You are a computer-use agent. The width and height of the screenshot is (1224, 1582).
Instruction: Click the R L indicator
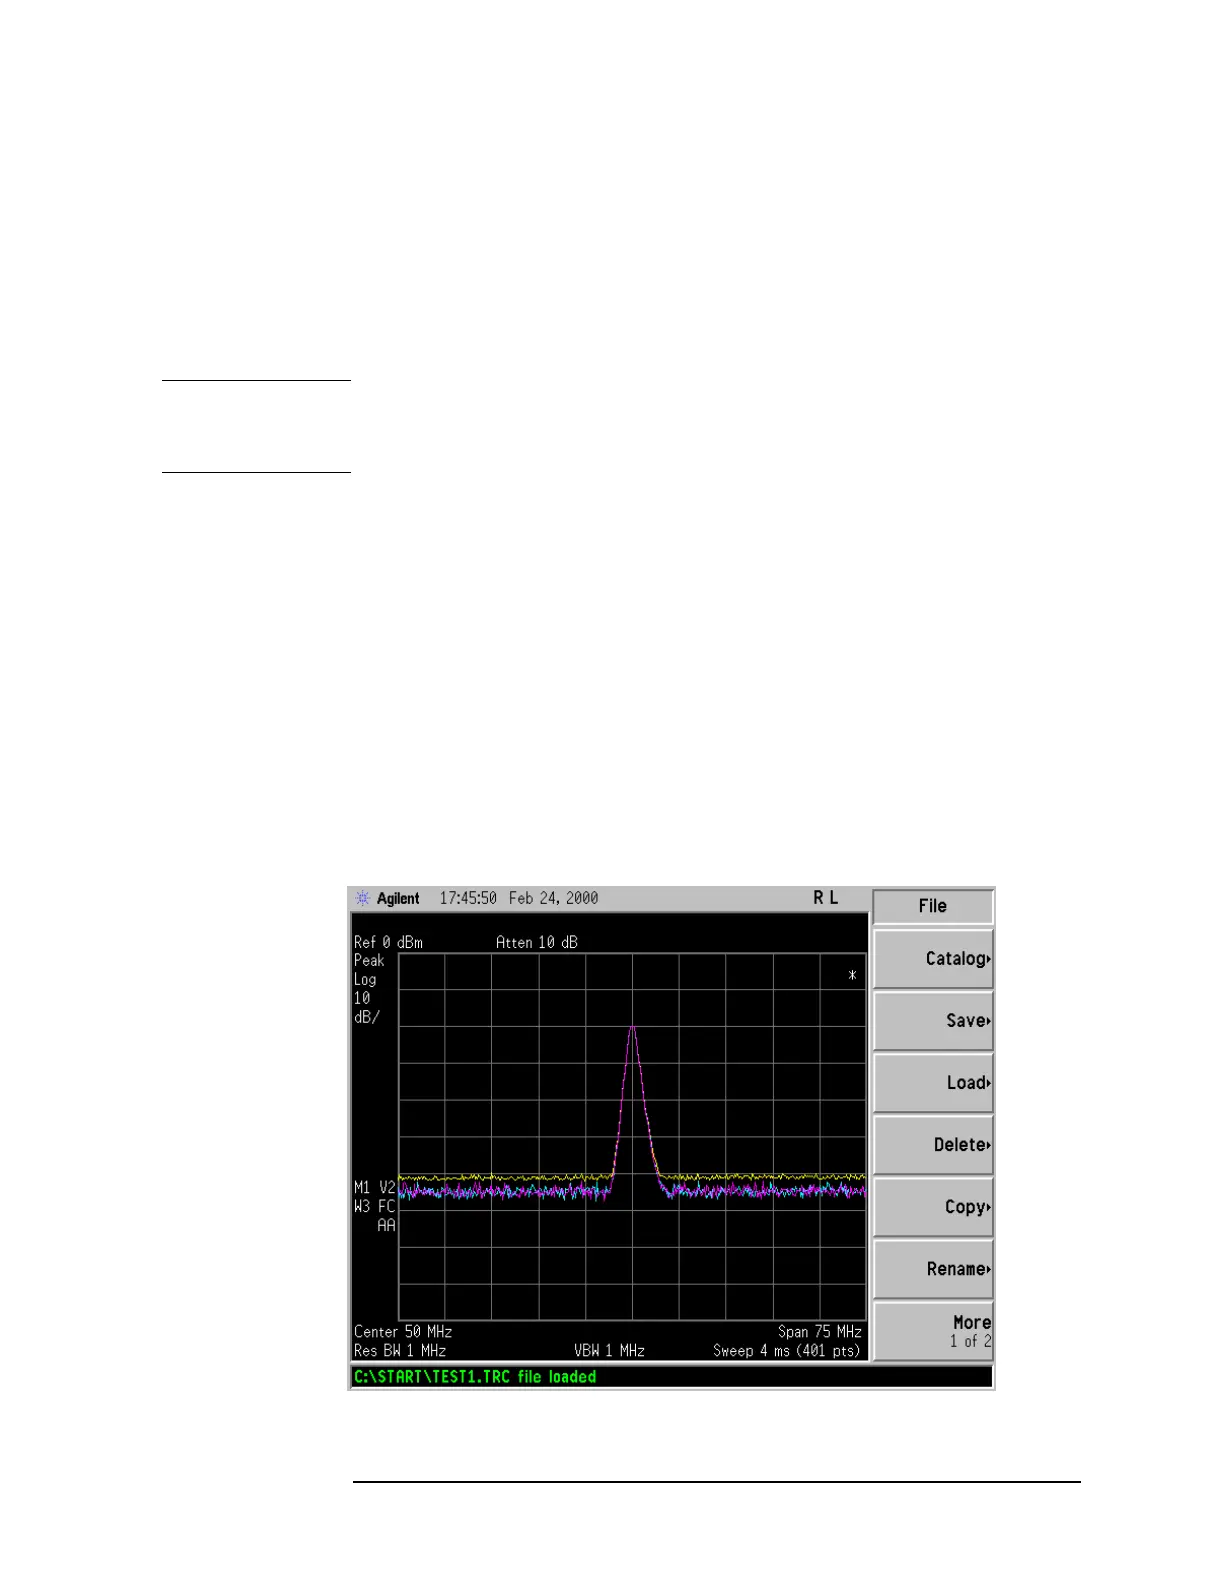826,898
